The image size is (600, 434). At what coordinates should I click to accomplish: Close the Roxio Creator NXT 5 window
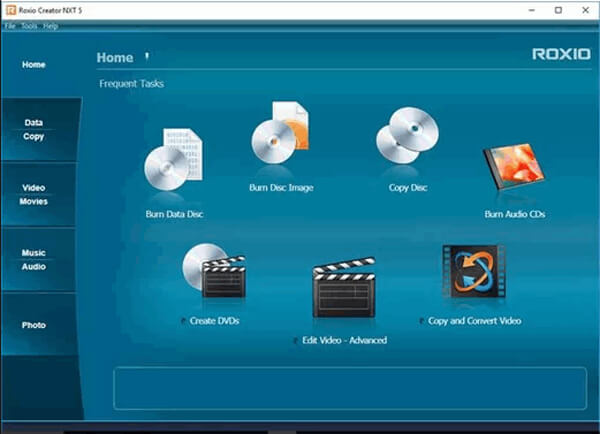pyautogui.click(x=585, y=10)
